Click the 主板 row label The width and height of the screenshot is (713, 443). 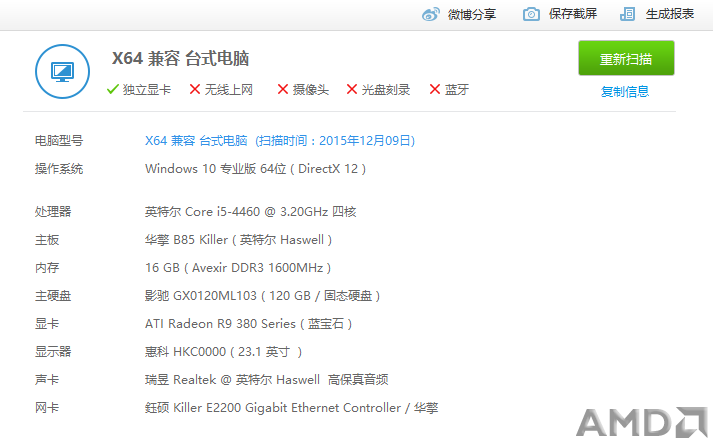47,240
